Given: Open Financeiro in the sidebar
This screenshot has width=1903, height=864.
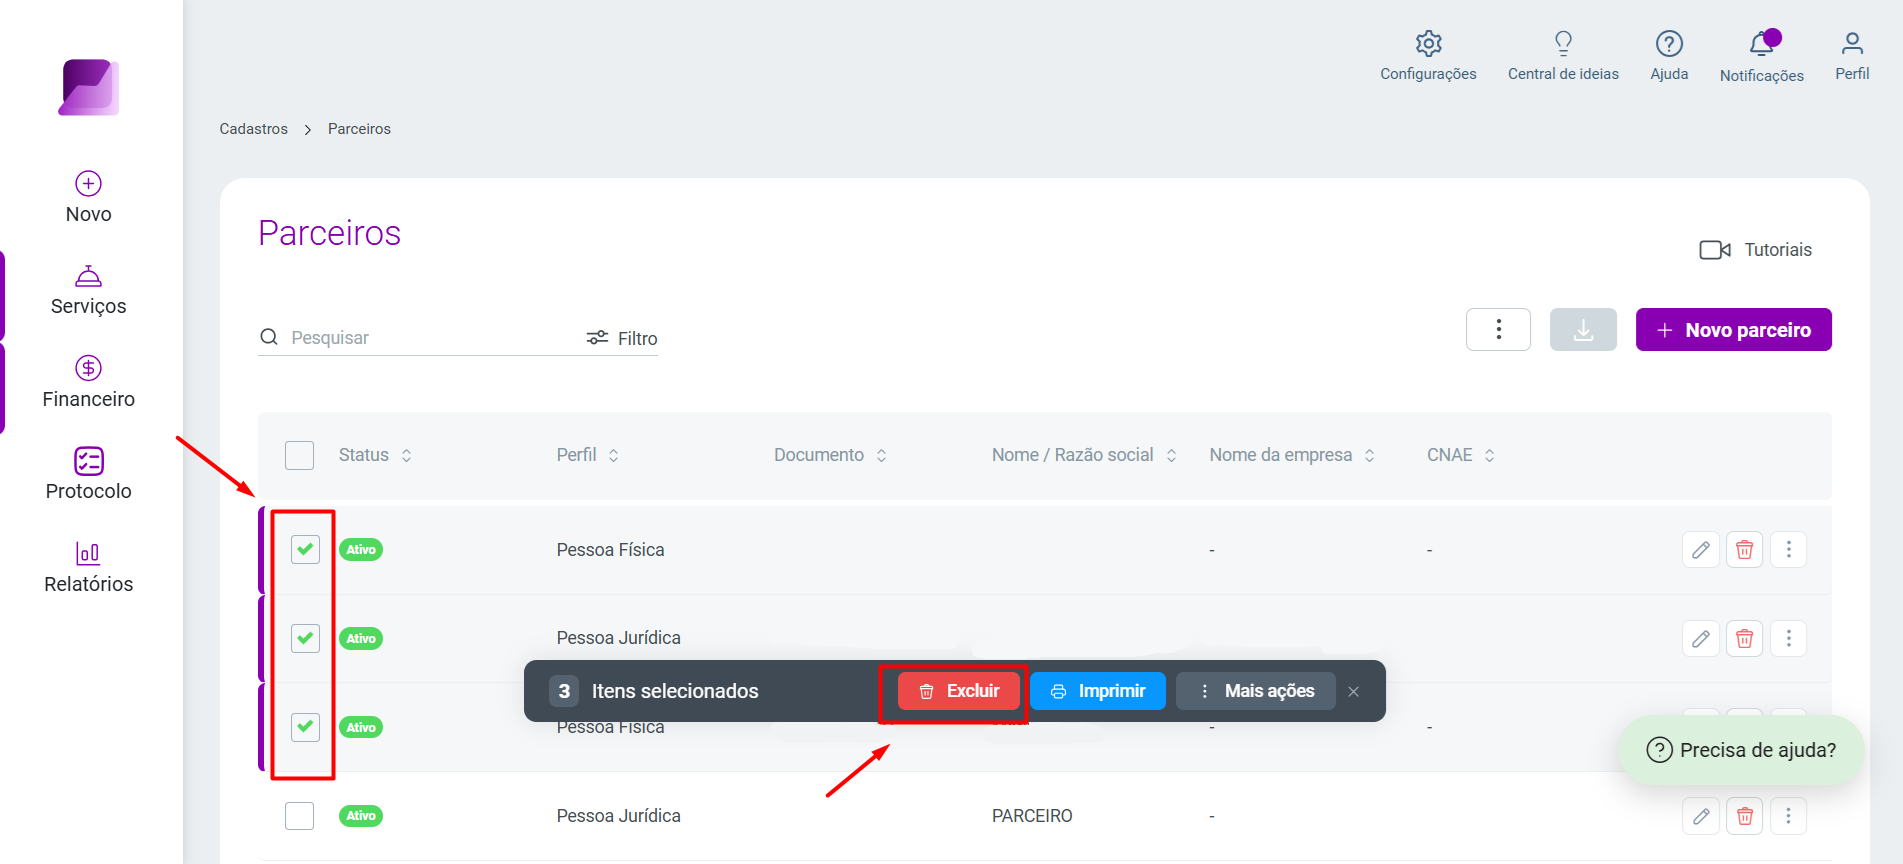Looking at the screenshot, I should (x=89, y=382).
